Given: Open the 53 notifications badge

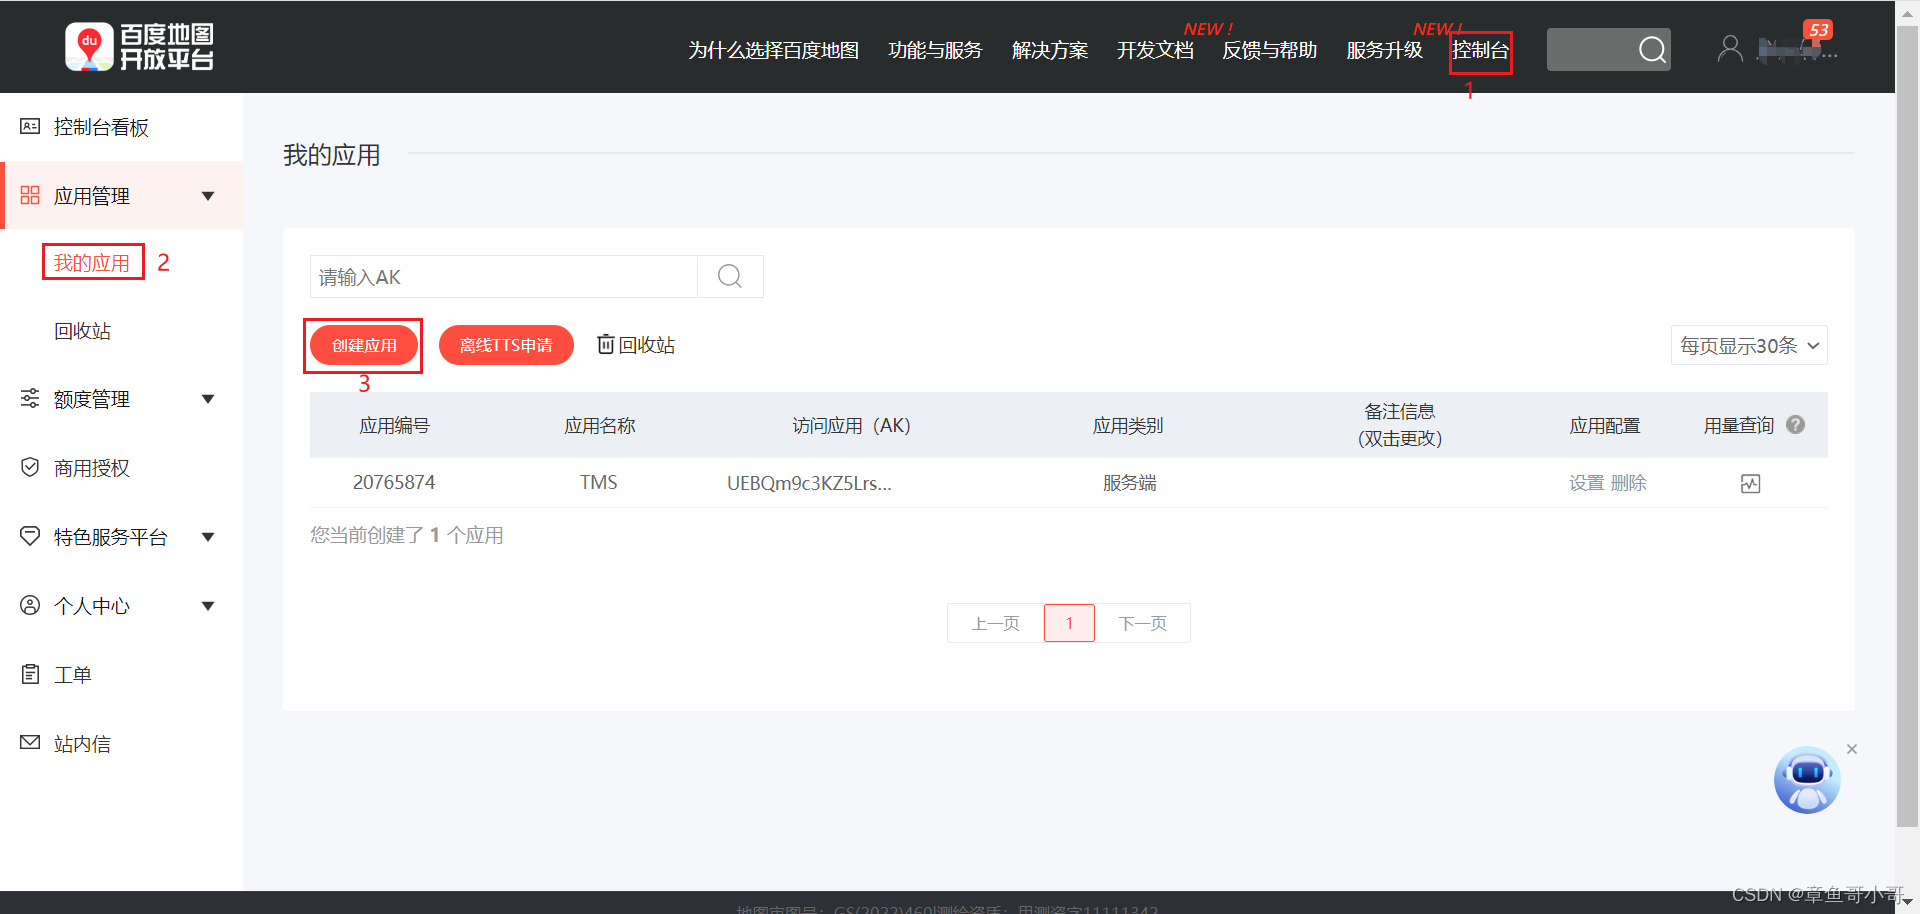Looking at the screenshot, I should point(1818,30).
